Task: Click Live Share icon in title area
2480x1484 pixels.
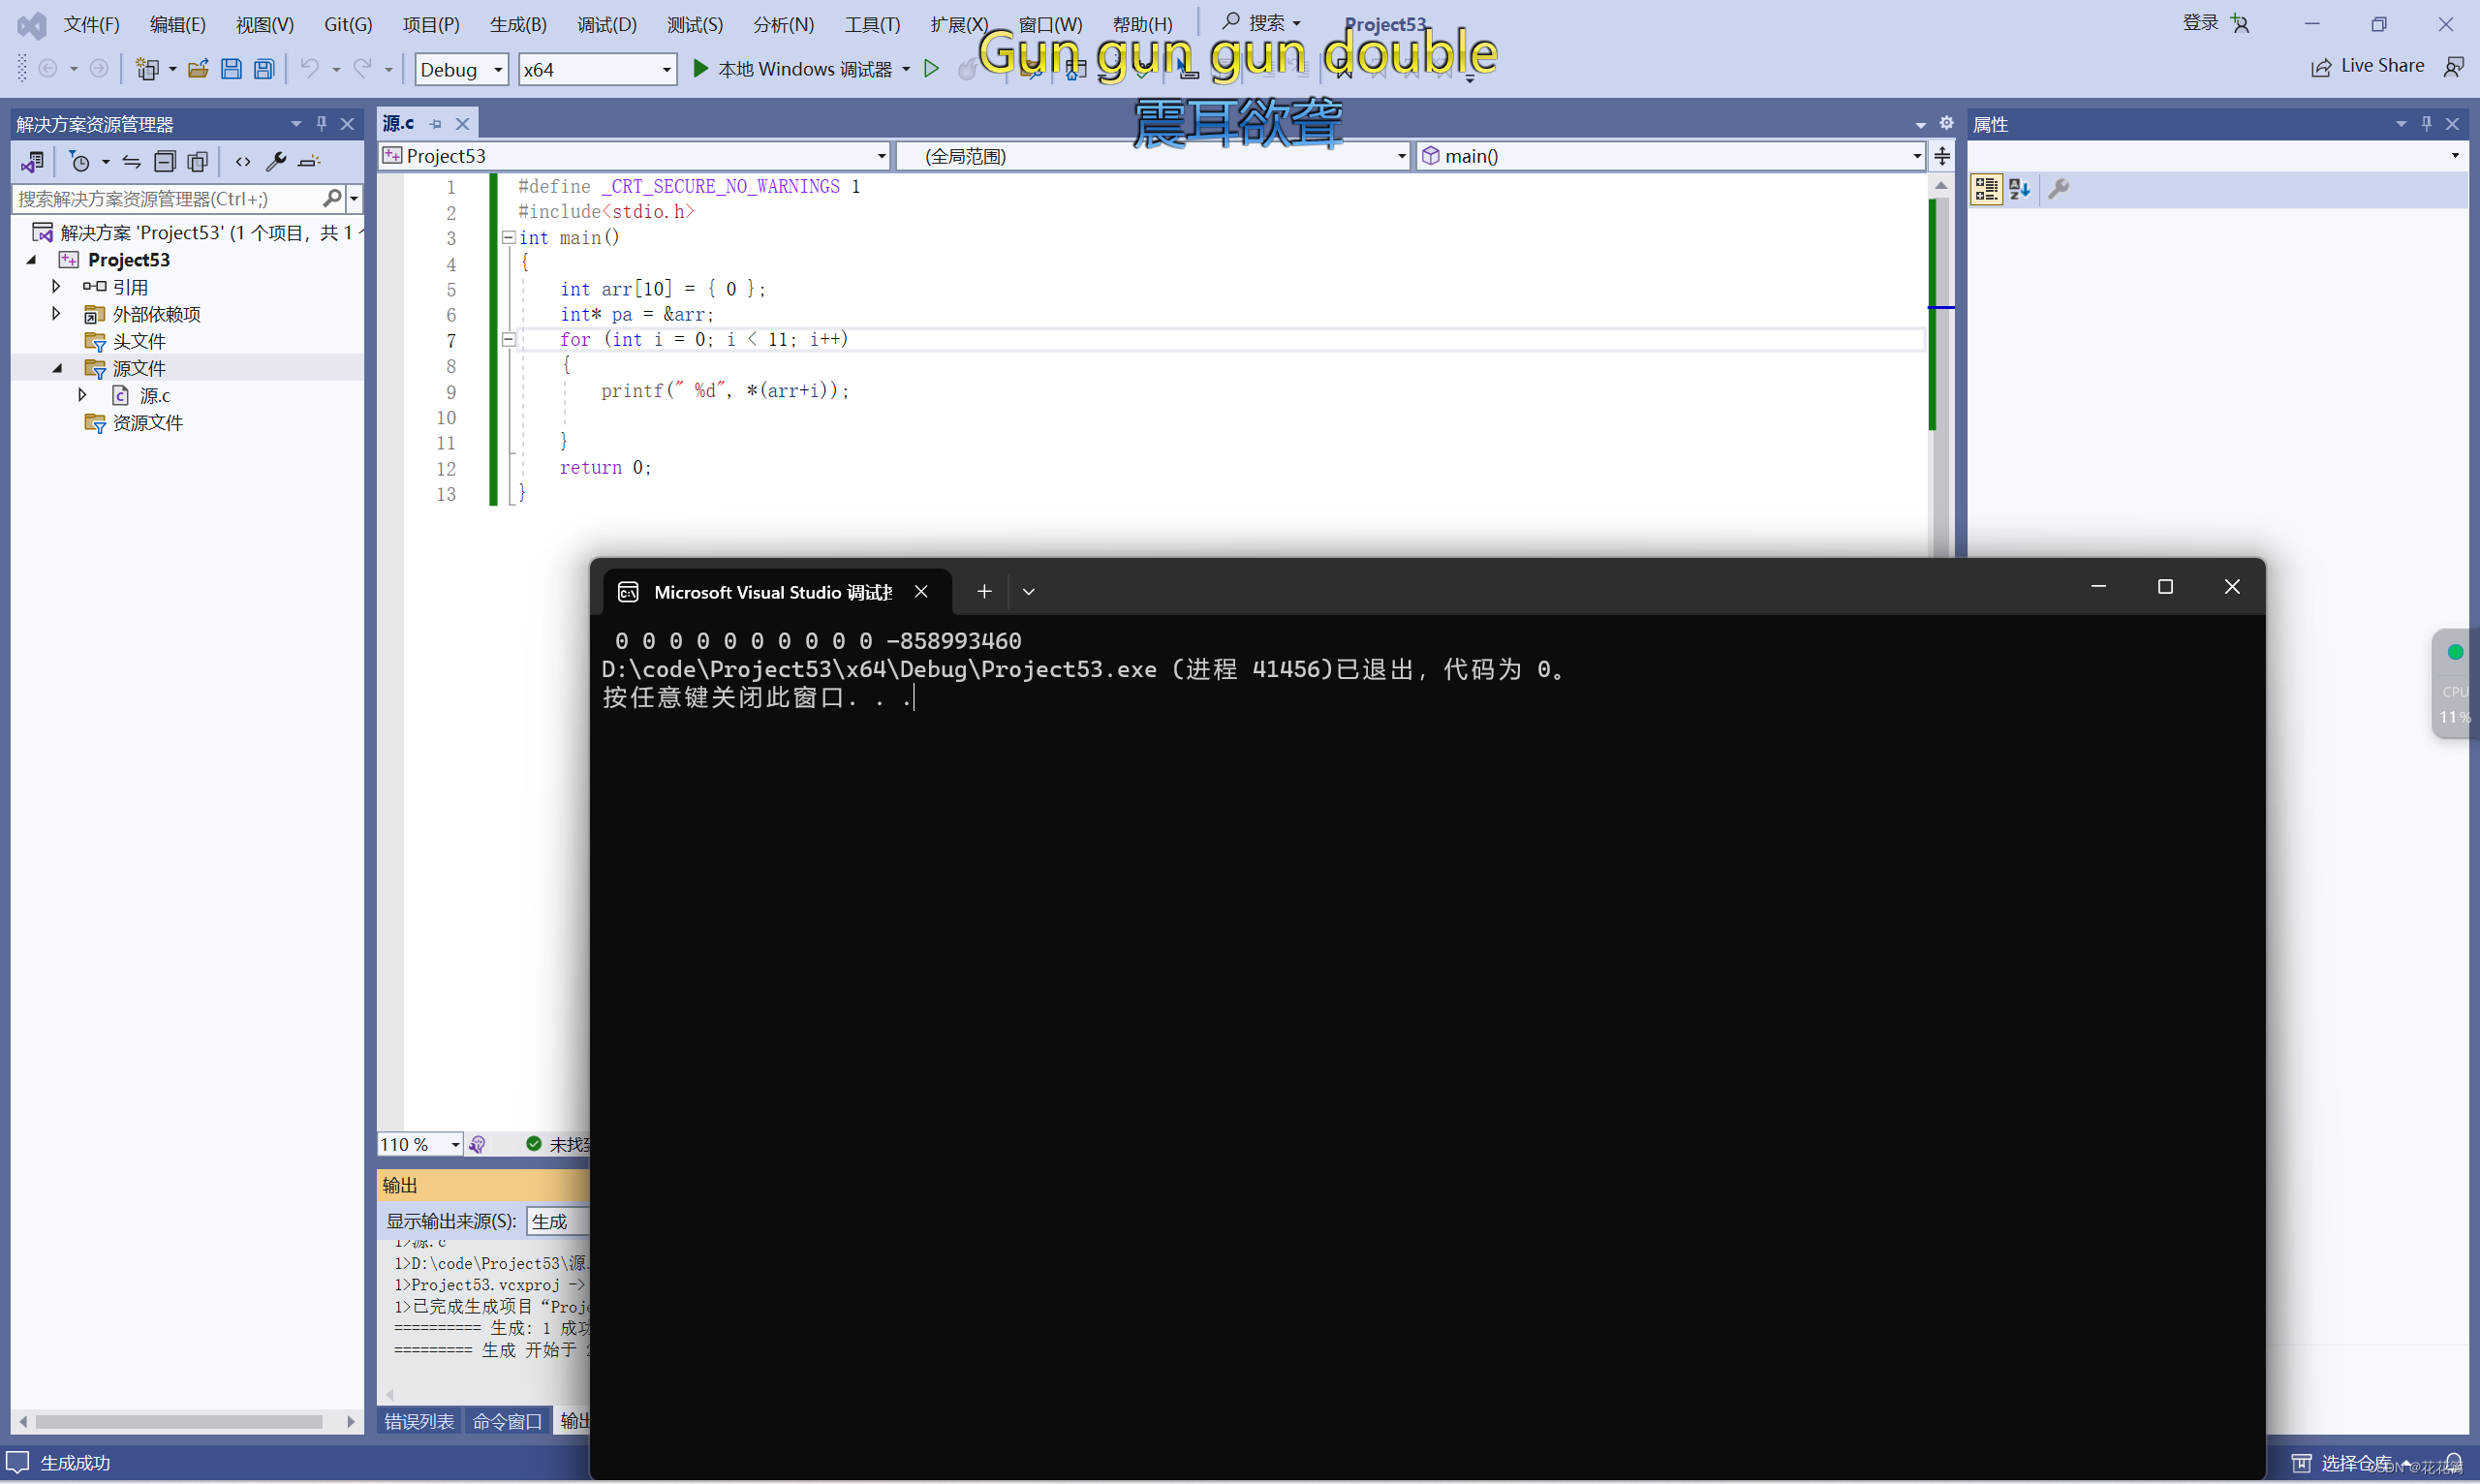Action: [2321, 67]
